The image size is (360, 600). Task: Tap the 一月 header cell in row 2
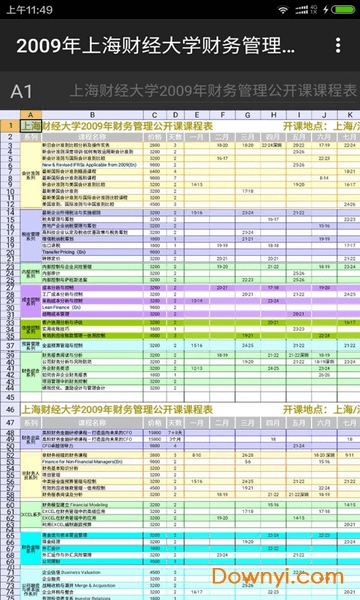197,137
